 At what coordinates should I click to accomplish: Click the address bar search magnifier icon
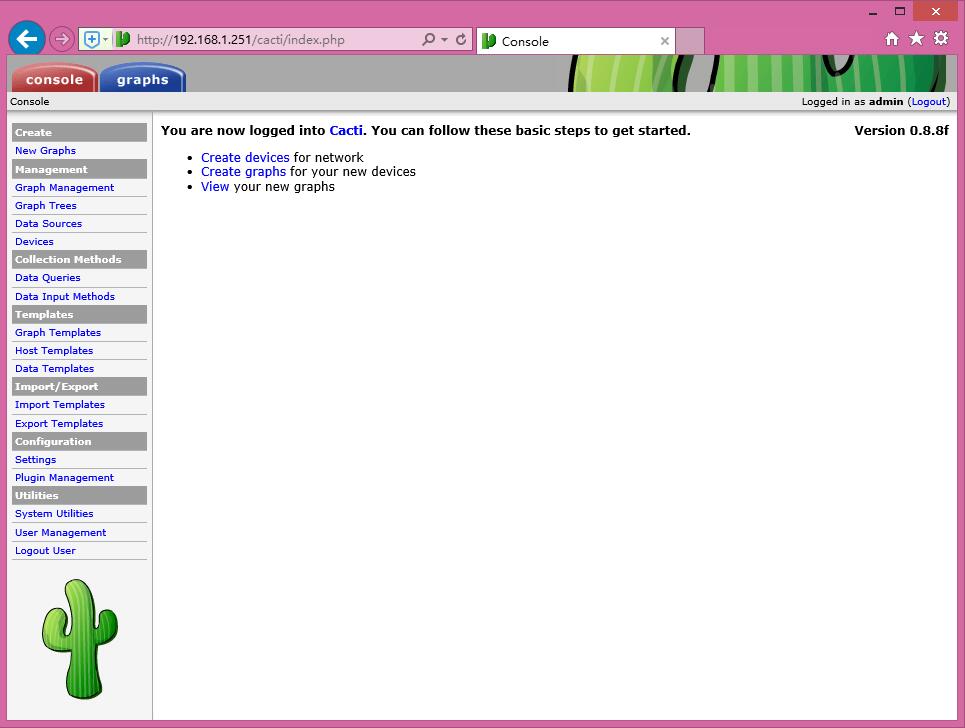(x=428, y=39)
